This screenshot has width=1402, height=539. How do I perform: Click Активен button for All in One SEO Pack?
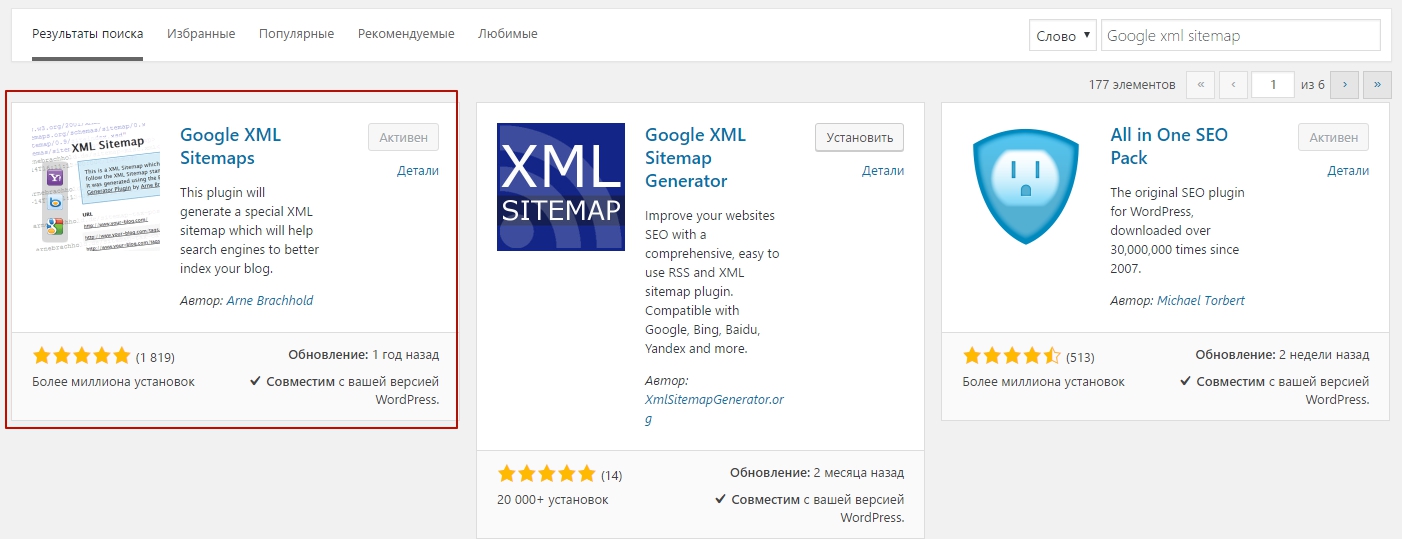point(1334,137)
